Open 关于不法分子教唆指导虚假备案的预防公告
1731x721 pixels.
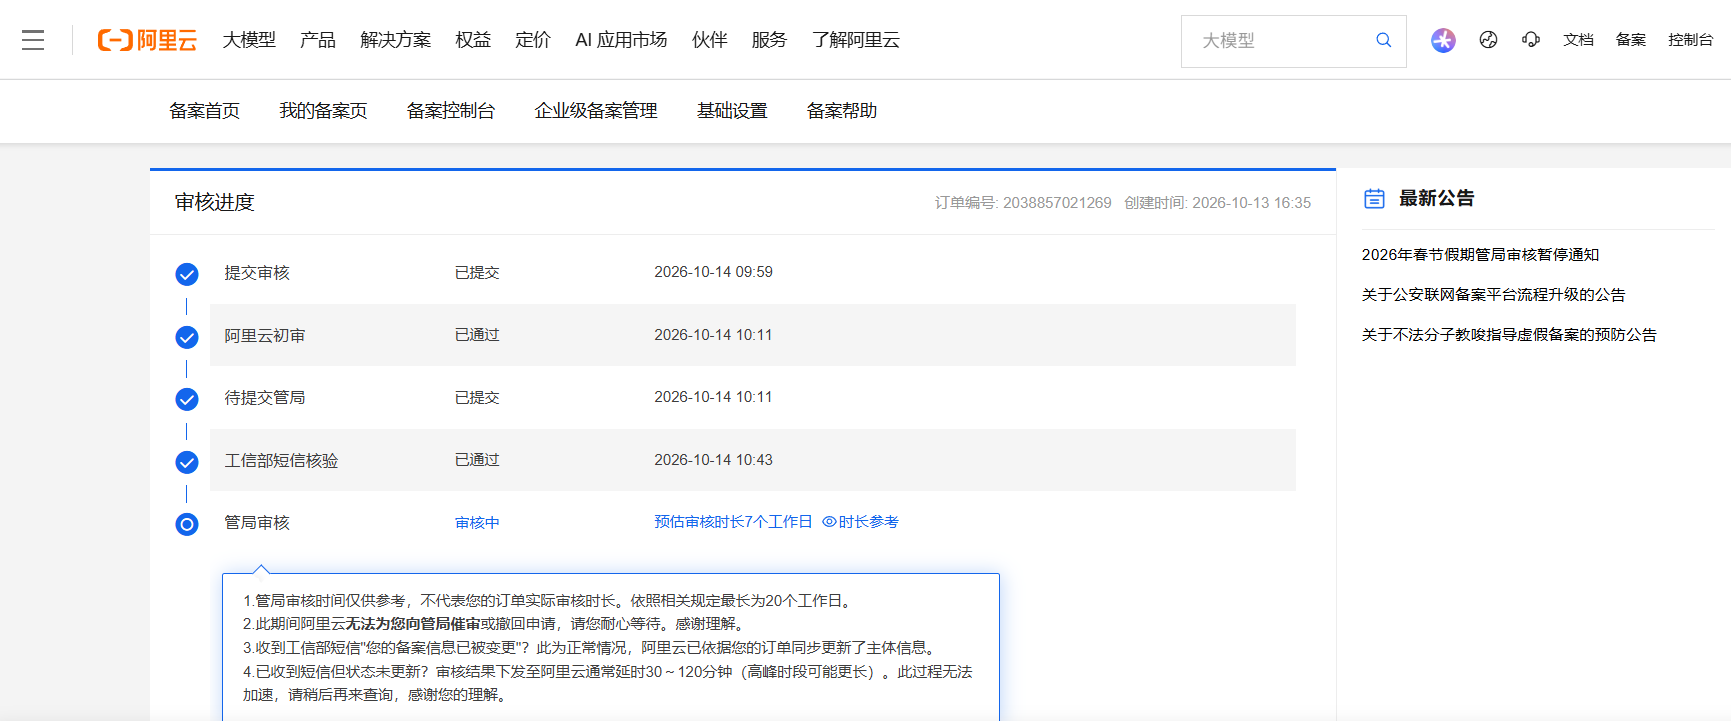pyautogui.click(x=1509, y=335)
